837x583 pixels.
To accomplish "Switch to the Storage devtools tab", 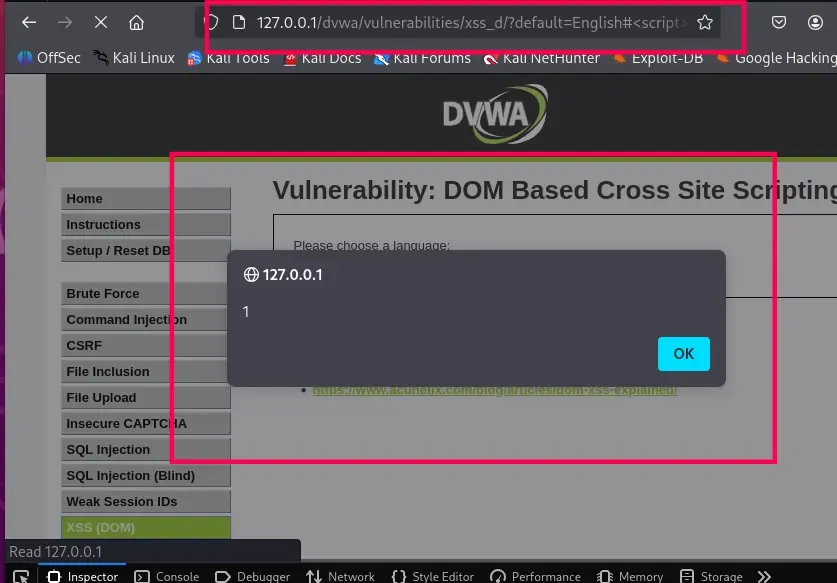I will coord(711,577).
